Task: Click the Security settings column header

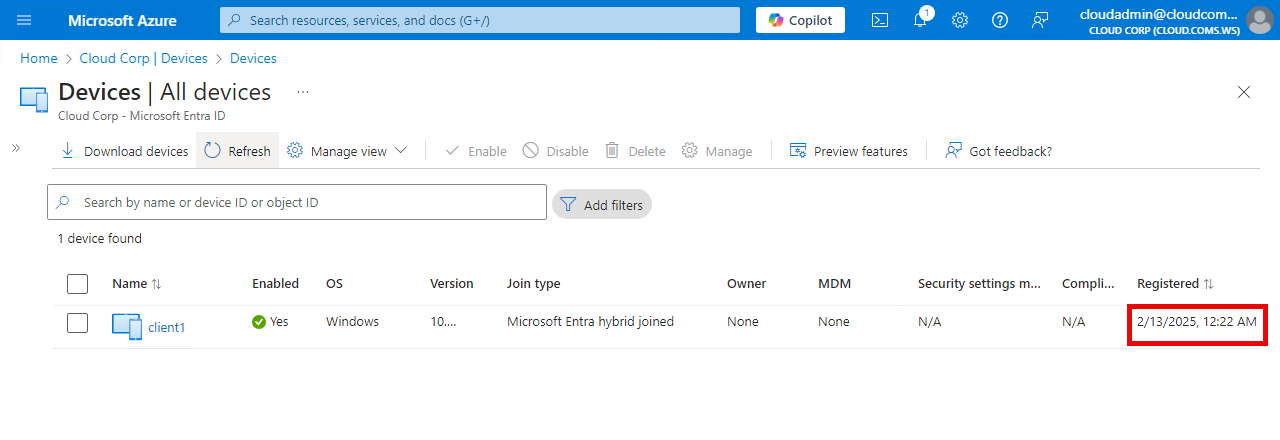Action: (980, 284)
